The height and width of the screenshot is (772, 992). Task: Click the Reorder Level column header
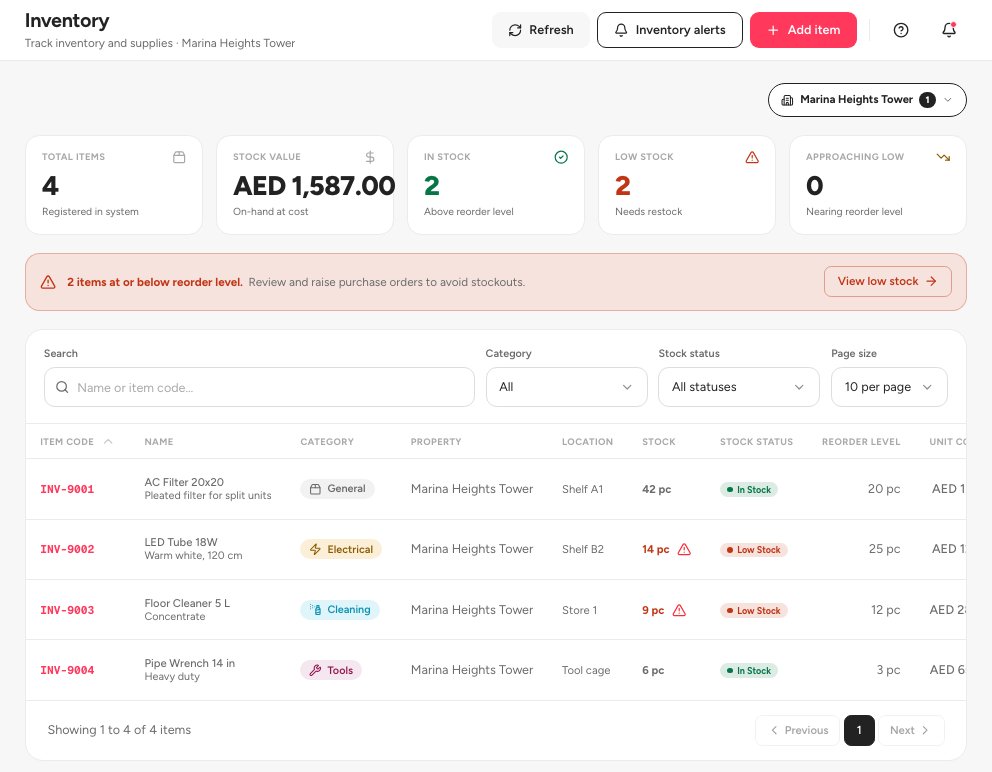pyautogui.click(x=860, y=442)
